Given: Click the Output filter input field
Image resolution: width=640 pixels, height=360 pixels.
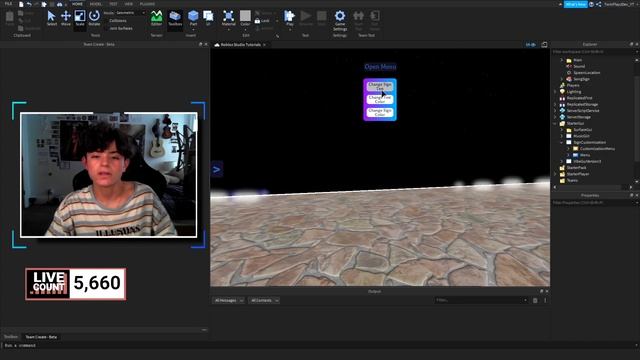Looking at the screenshot, I should (481, 300).
